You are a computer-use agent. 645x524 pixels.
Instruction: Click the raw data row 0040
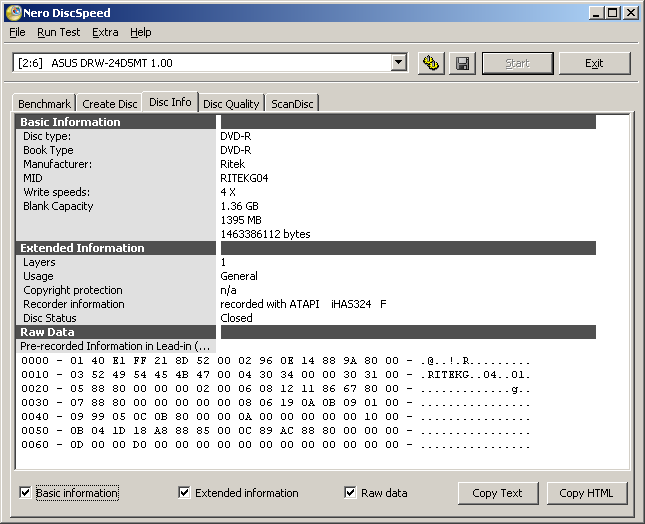(276, 417)
